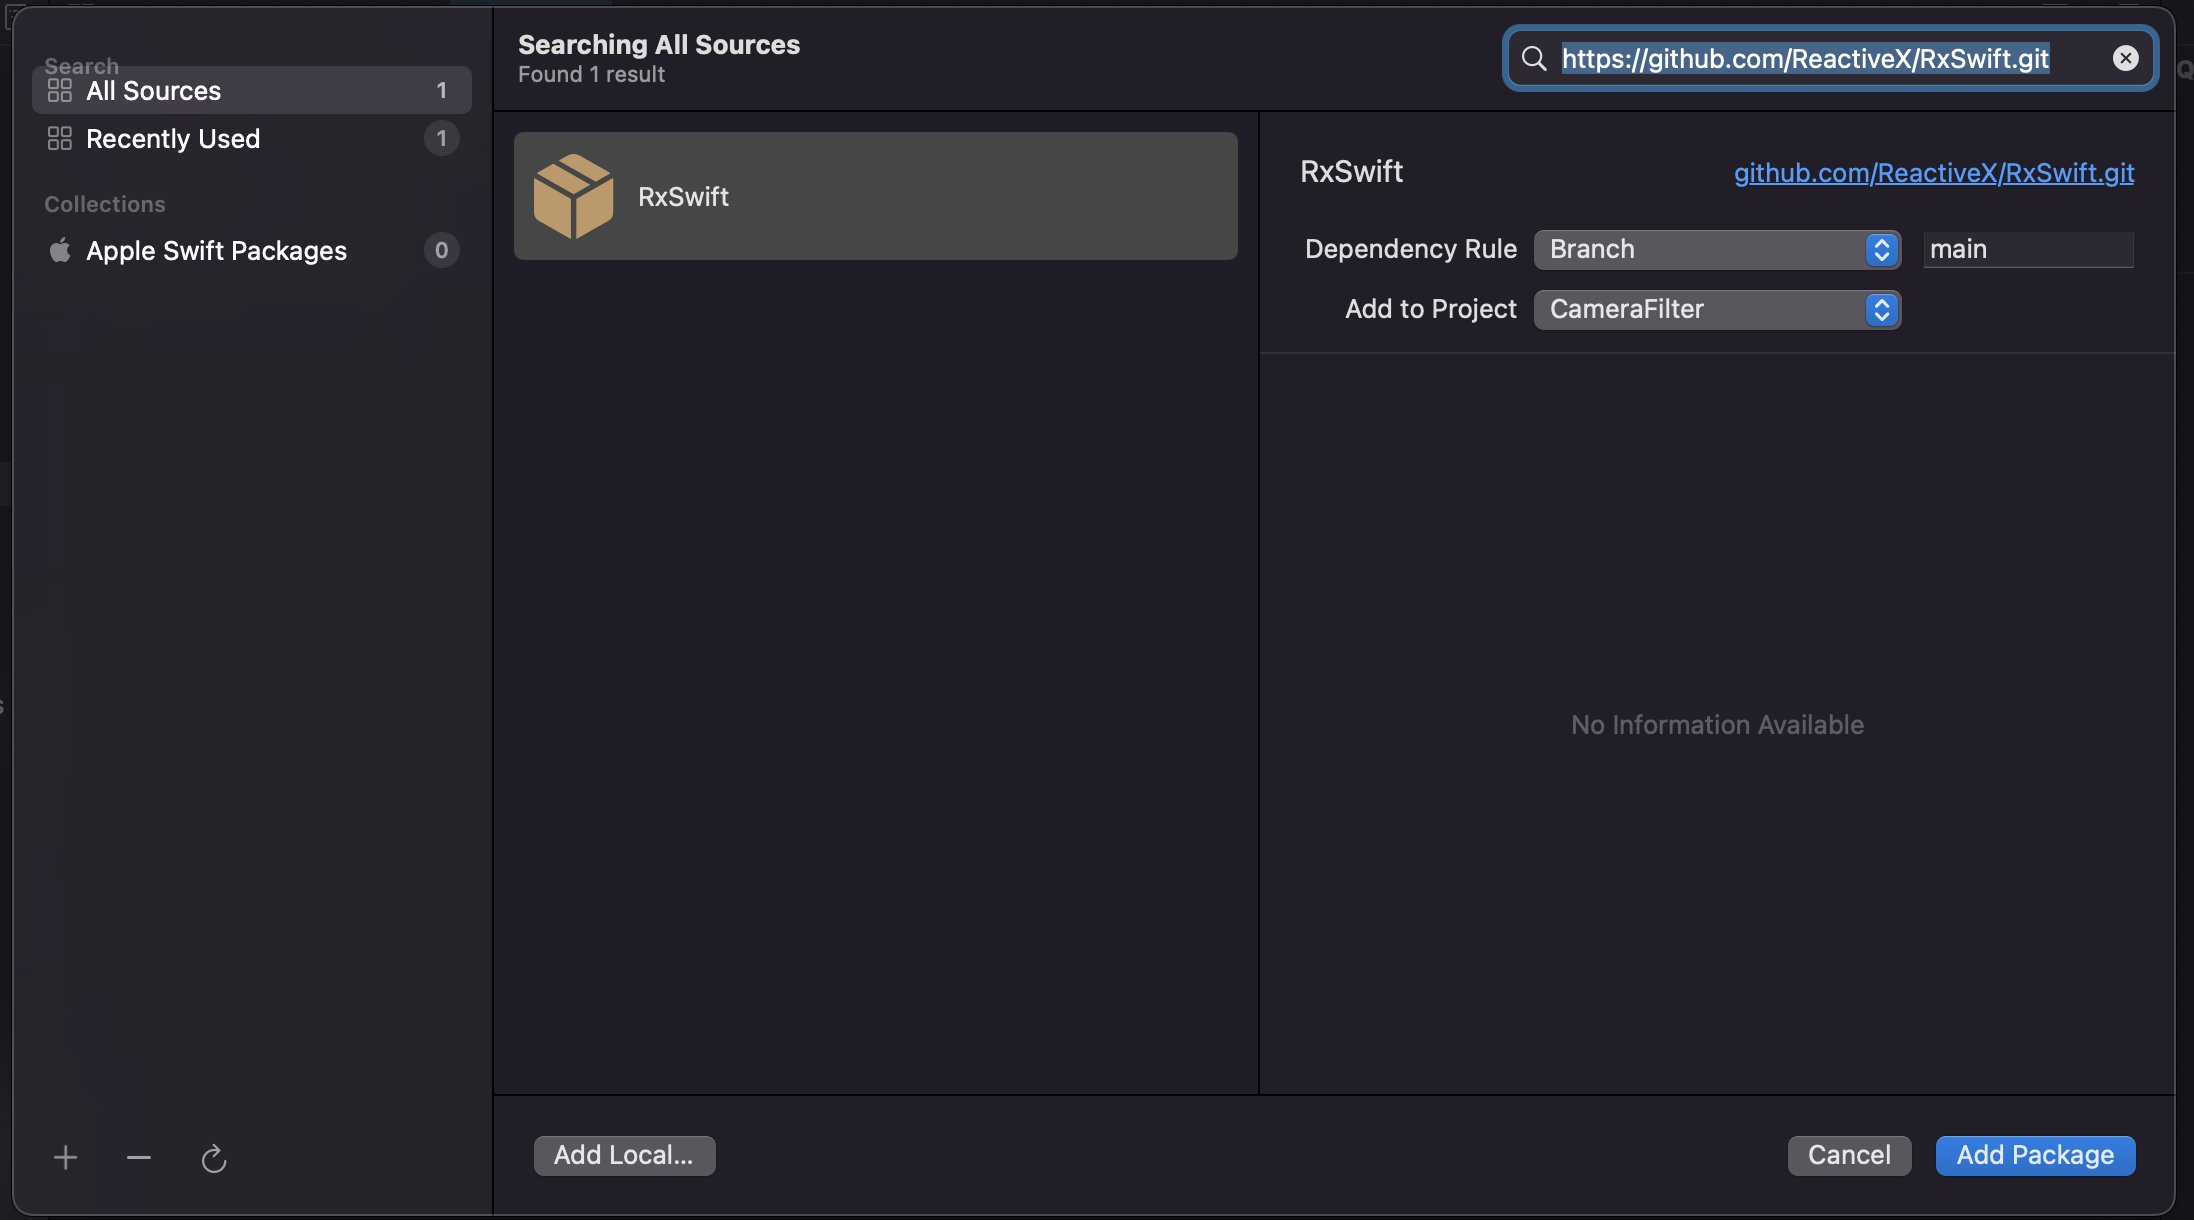The width and height of the screenshot is (2194, 1220).
Task: Click the magnifying glass search icon
Action: pos(1534,58)
